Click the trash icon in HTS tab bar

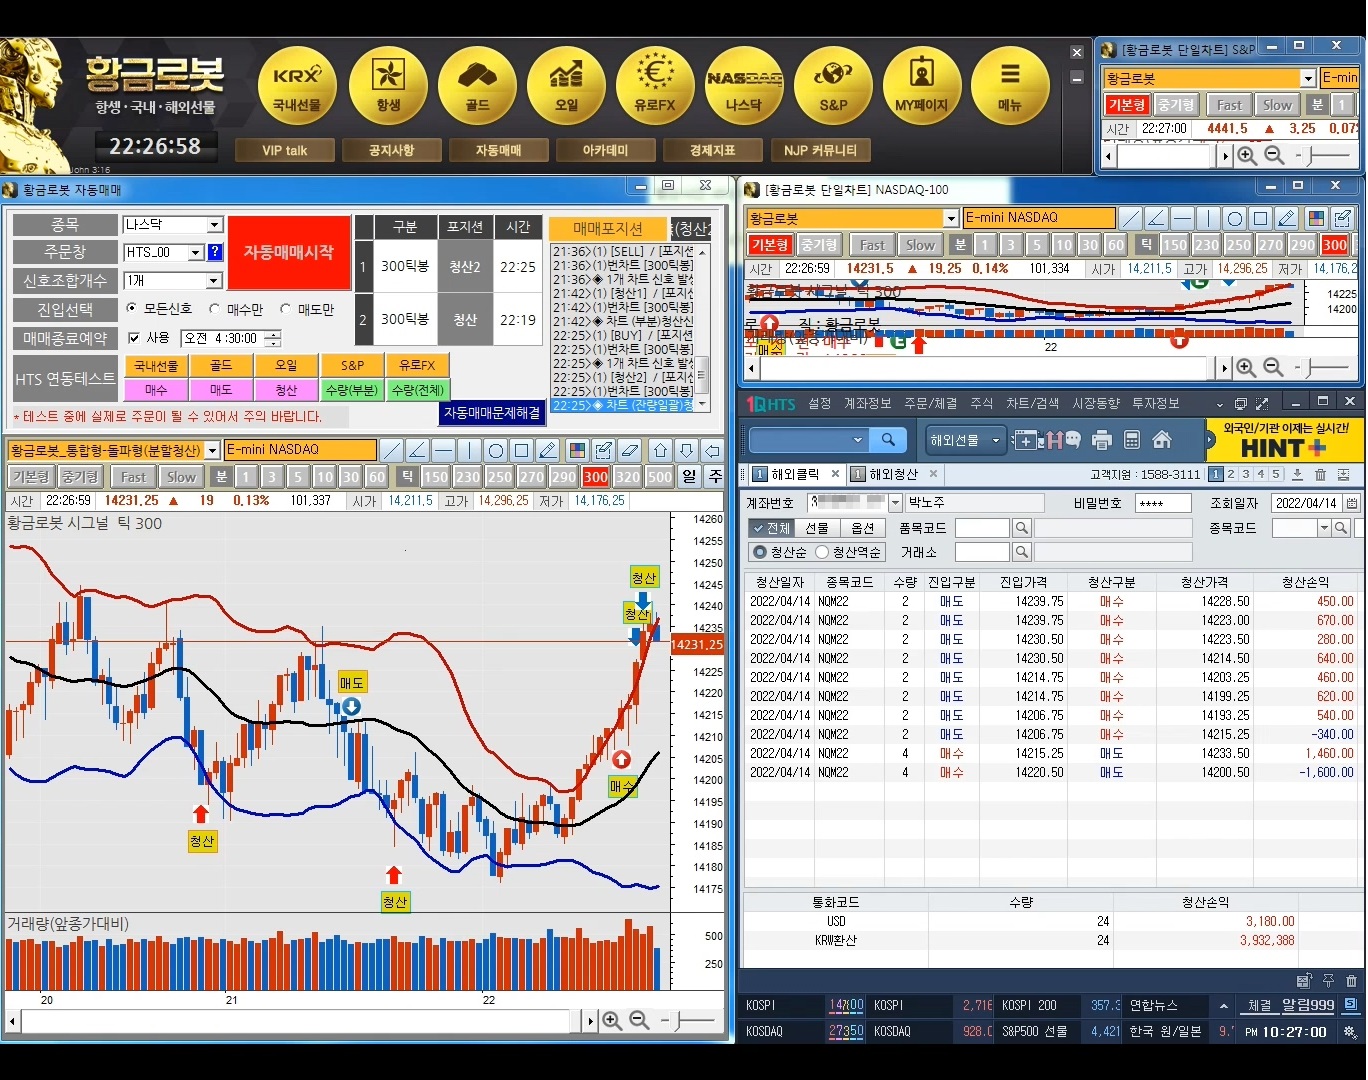(x=1320, y=474)
